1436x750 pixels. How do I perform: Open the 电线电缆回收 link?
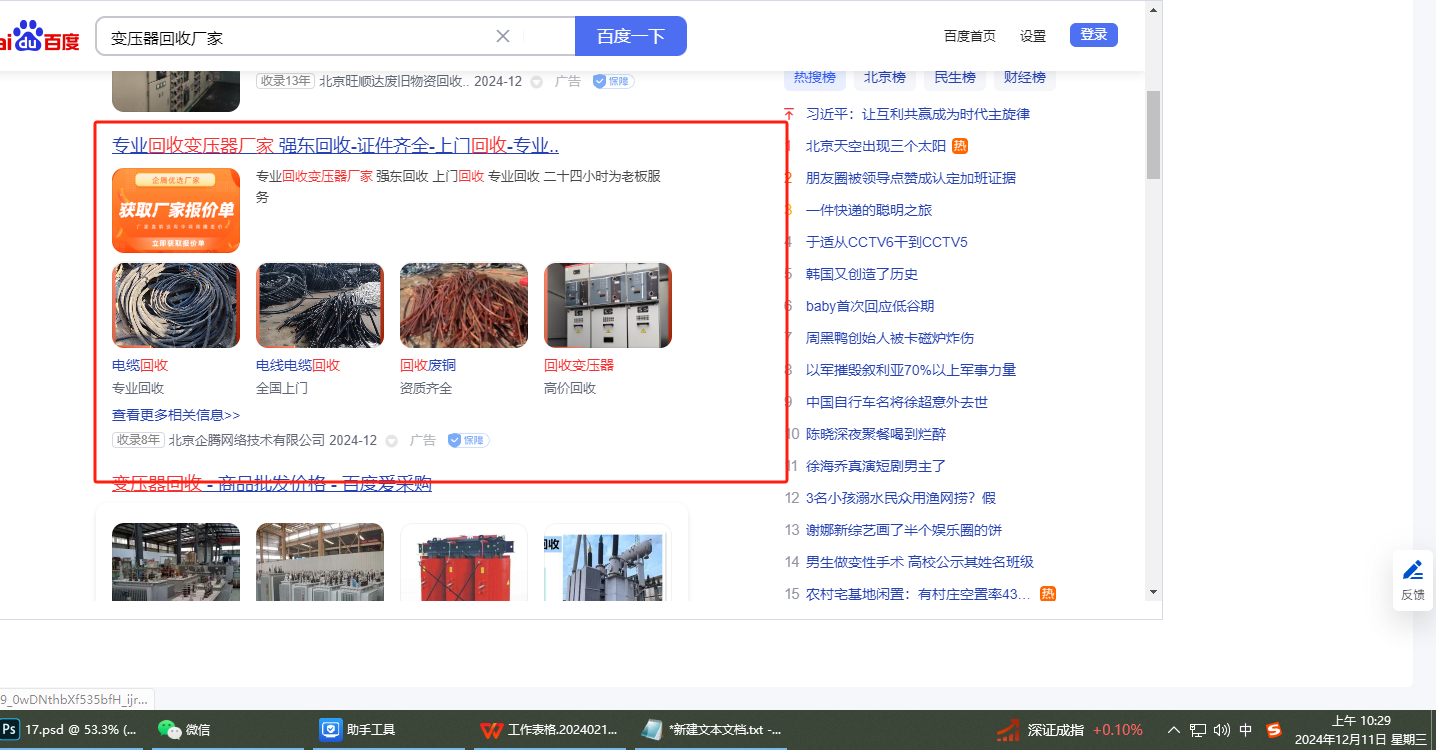coord(298,365)
